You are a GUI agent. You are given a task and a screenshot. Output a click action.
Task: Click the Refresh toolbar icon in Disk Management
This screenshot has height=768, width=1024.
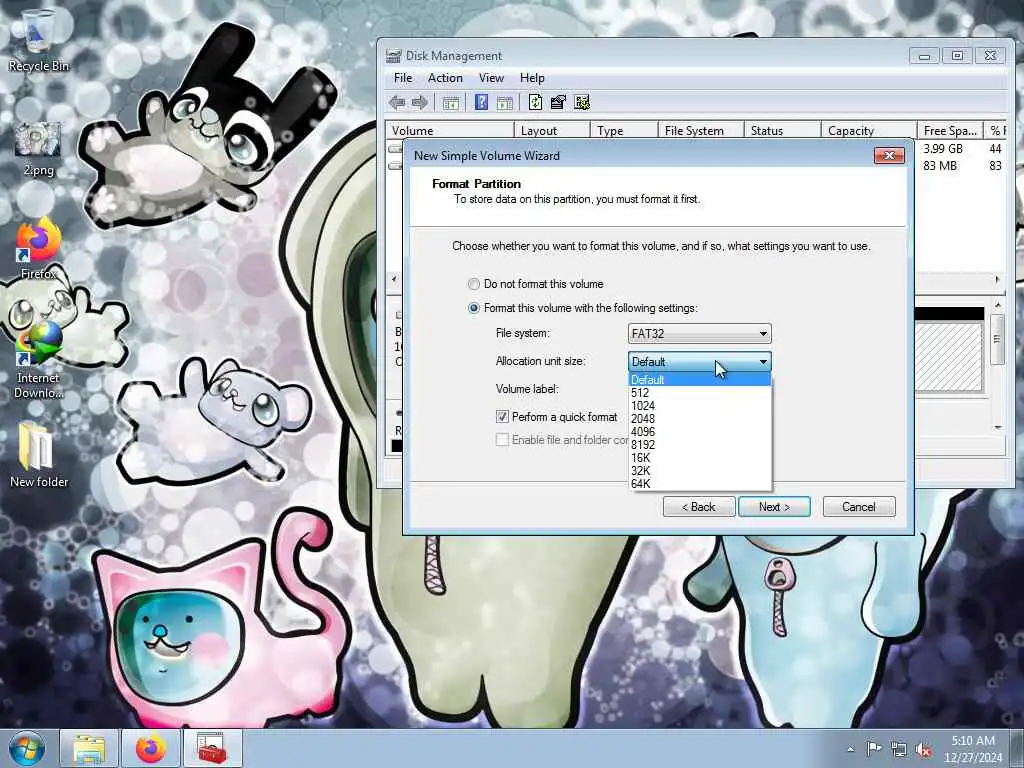tap(536, 102)
